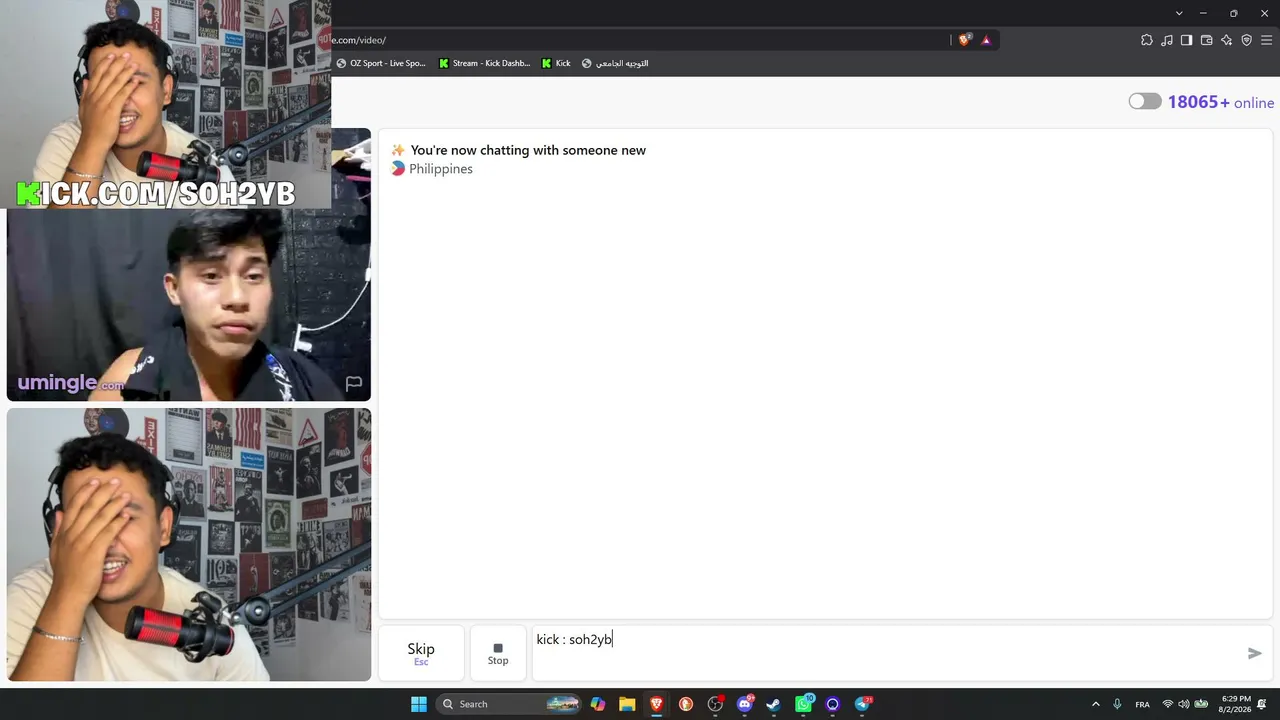Click the Brave VPN shield icon
This screenshot has width=1280, height=720.
click(x=1246, y=40)
